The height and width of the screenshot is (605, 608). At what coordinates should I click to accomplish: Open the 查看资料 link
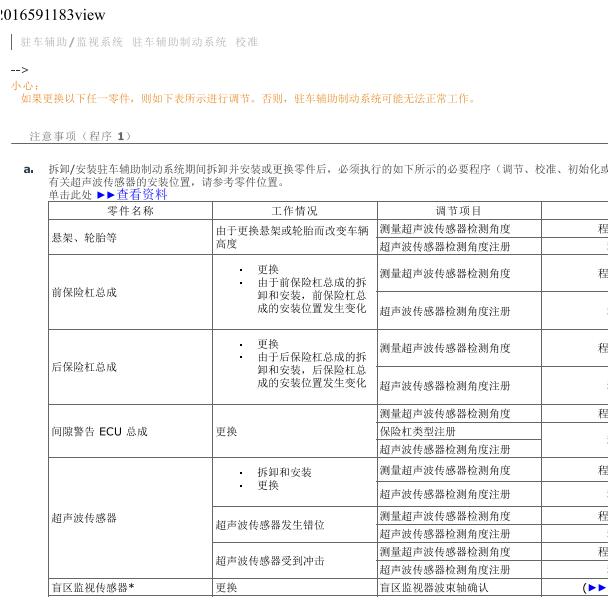[x=142, y=194]
